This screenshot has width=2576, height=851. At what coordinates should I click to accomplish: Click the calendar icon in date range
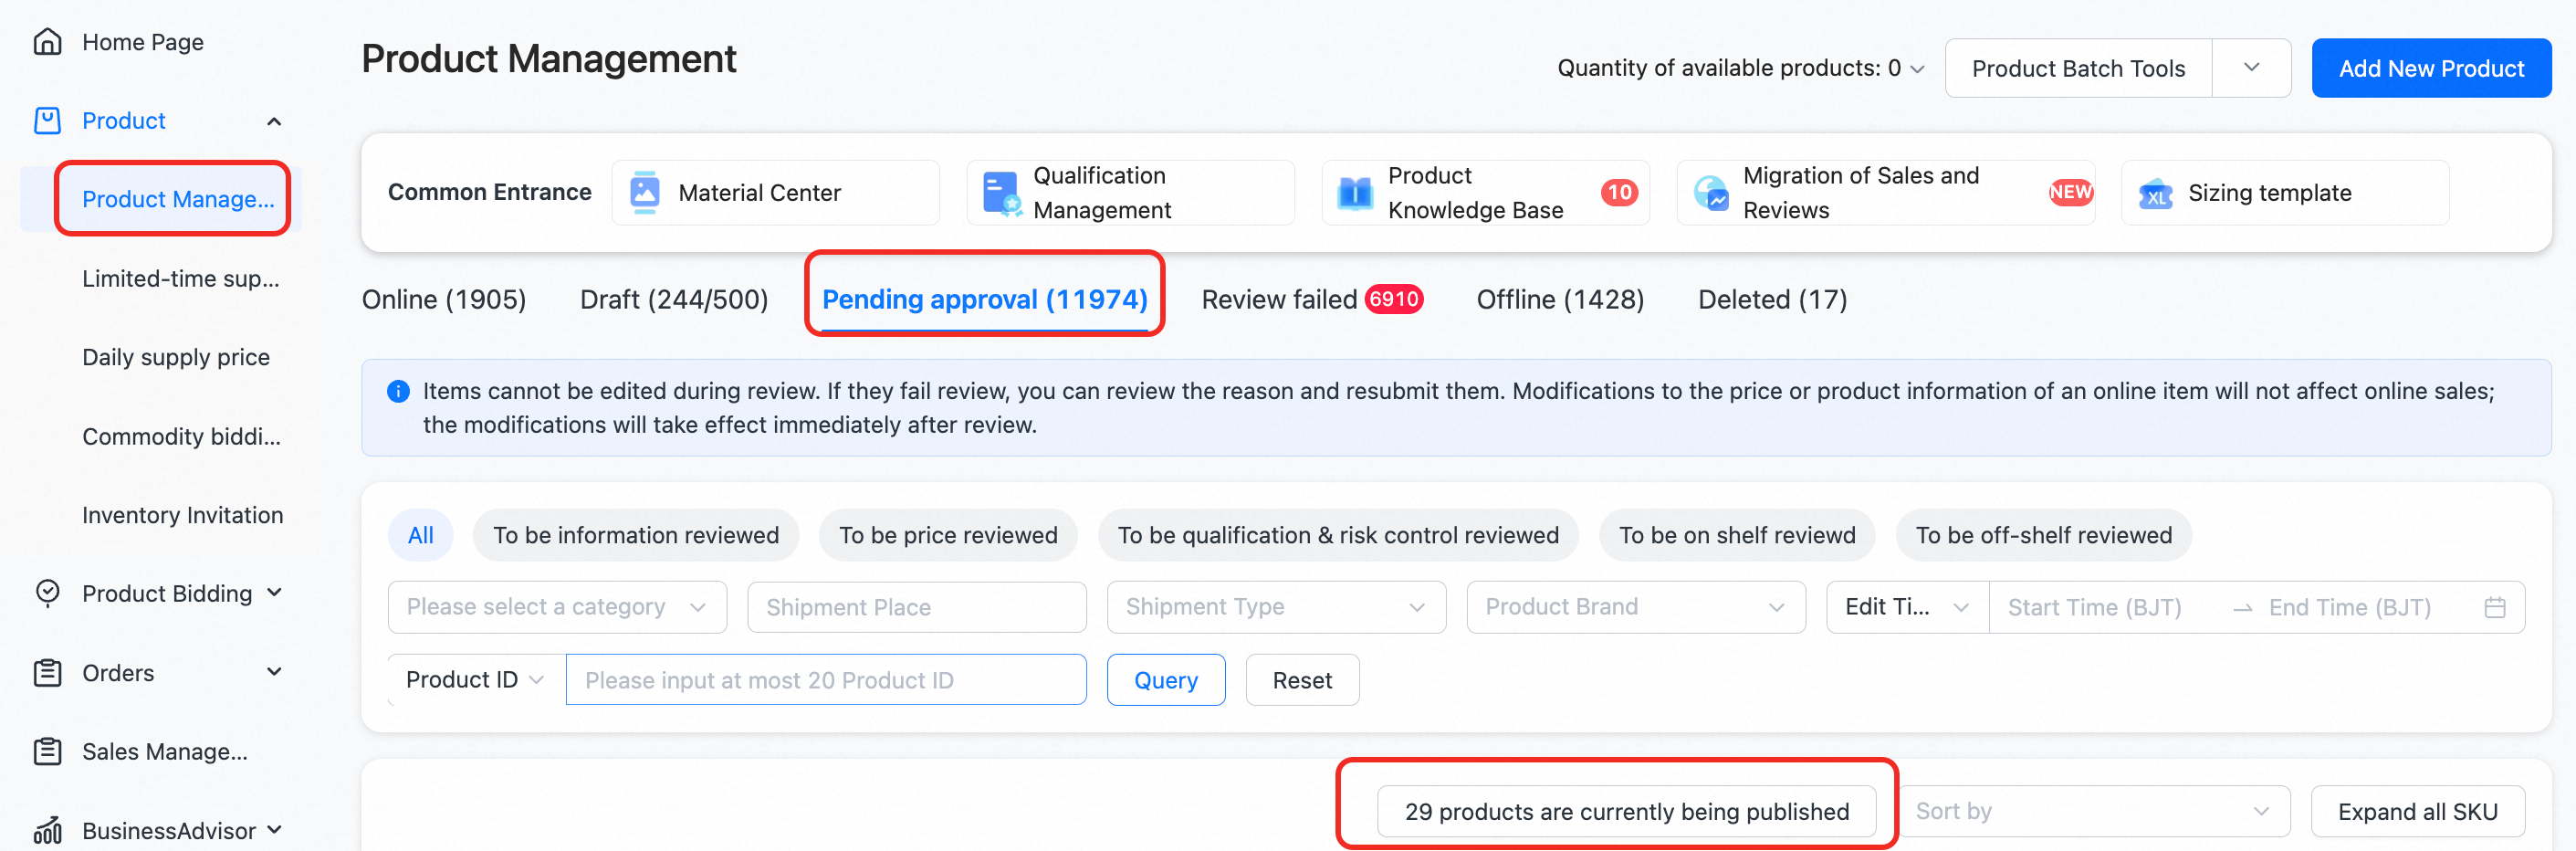click(2494, 607)
